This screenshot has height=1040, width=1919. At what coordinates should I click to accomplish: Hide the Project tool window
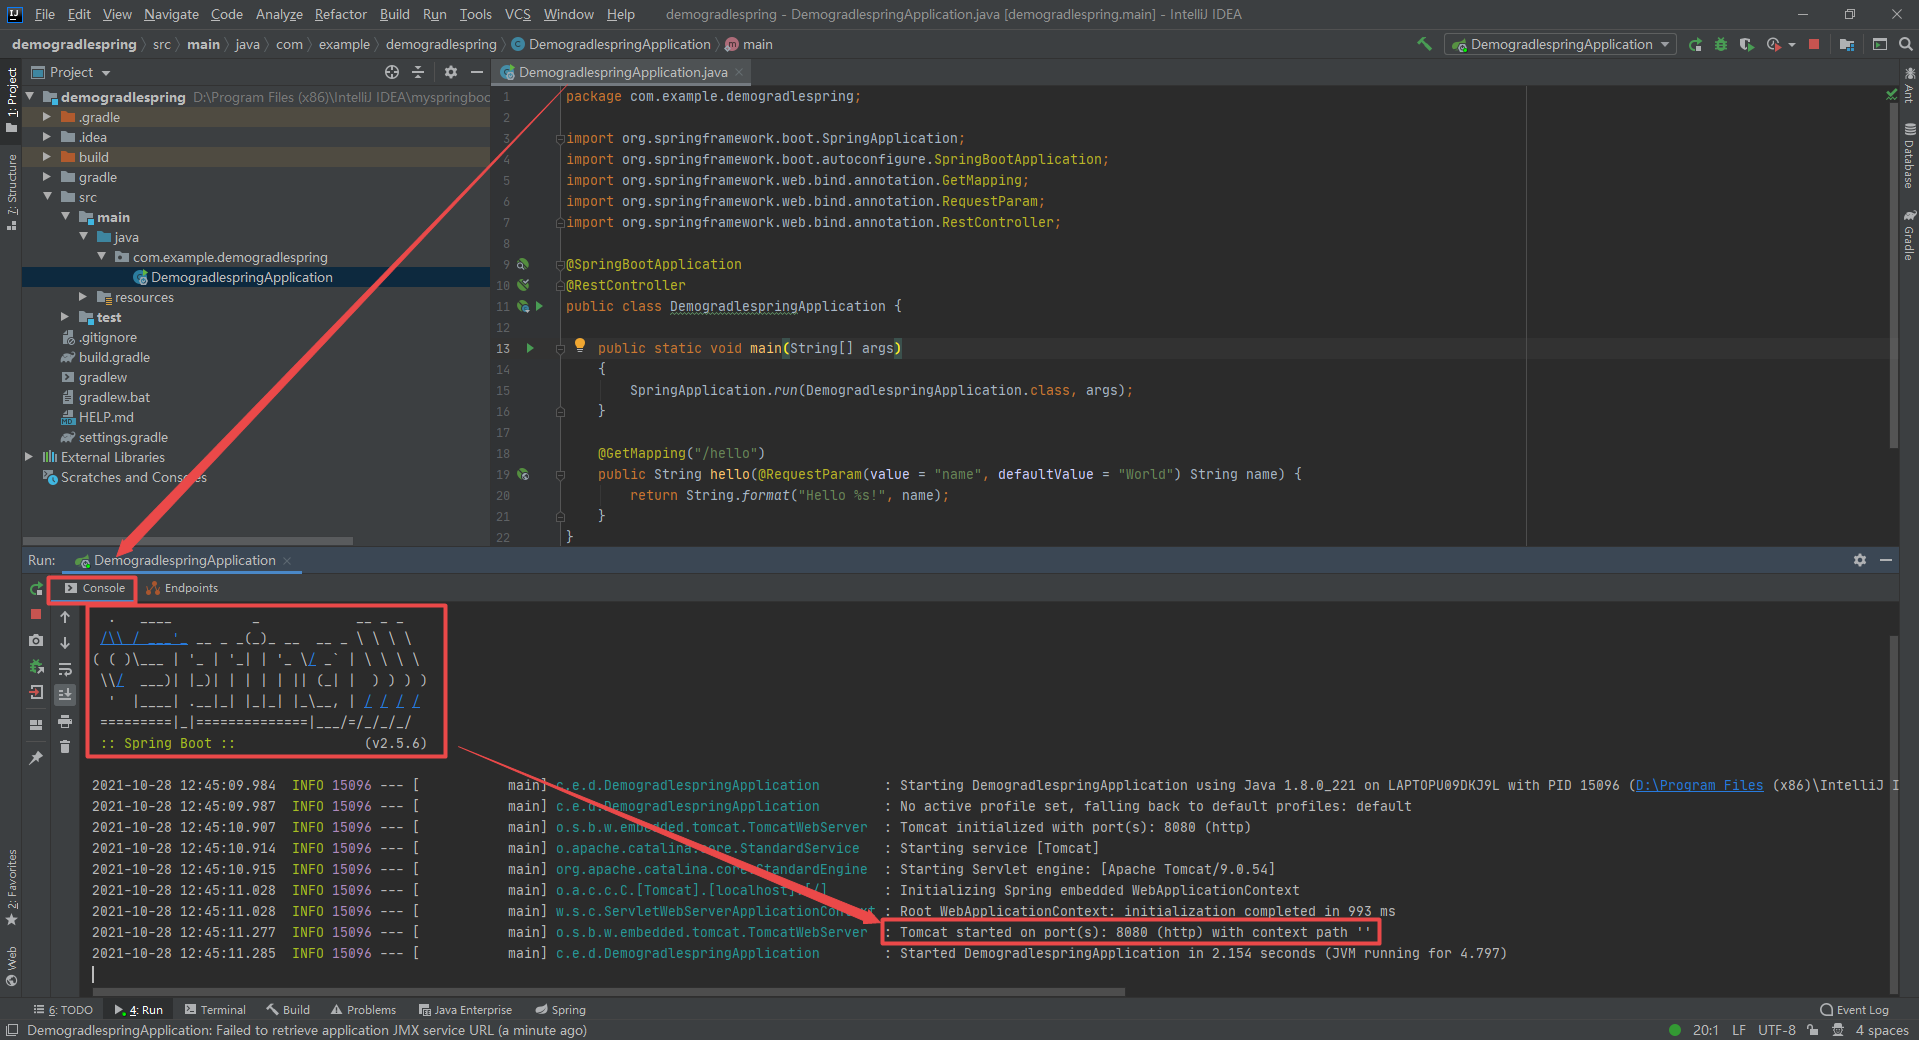(477, 72)
